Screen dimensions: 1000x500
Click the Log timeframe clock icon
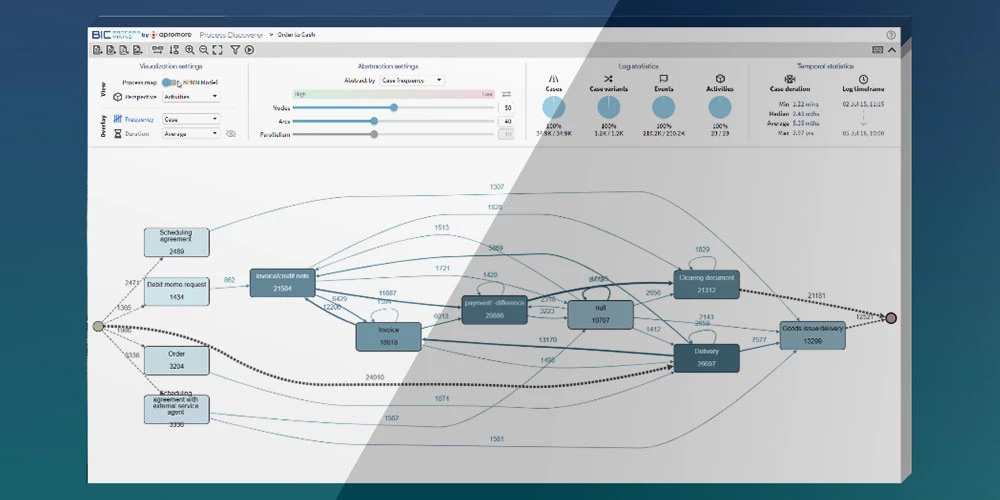coord(863,78)
